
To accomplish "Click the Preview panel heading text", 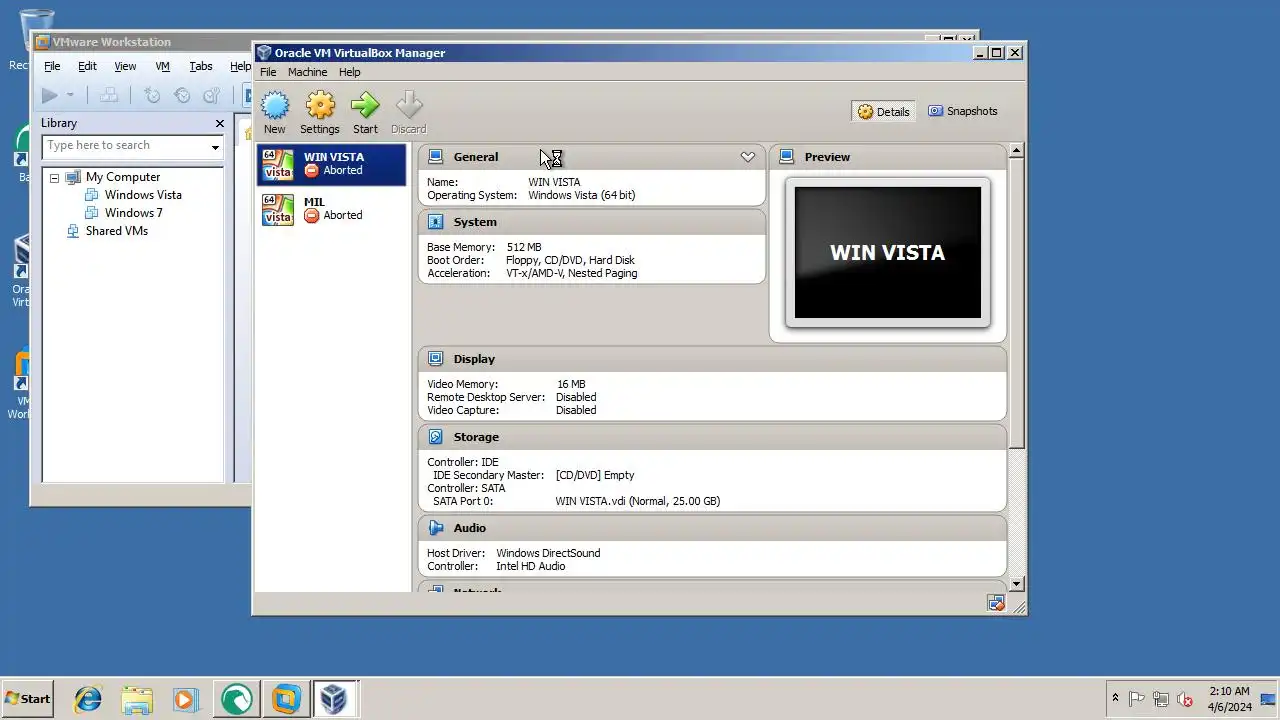I will [827, 157].
